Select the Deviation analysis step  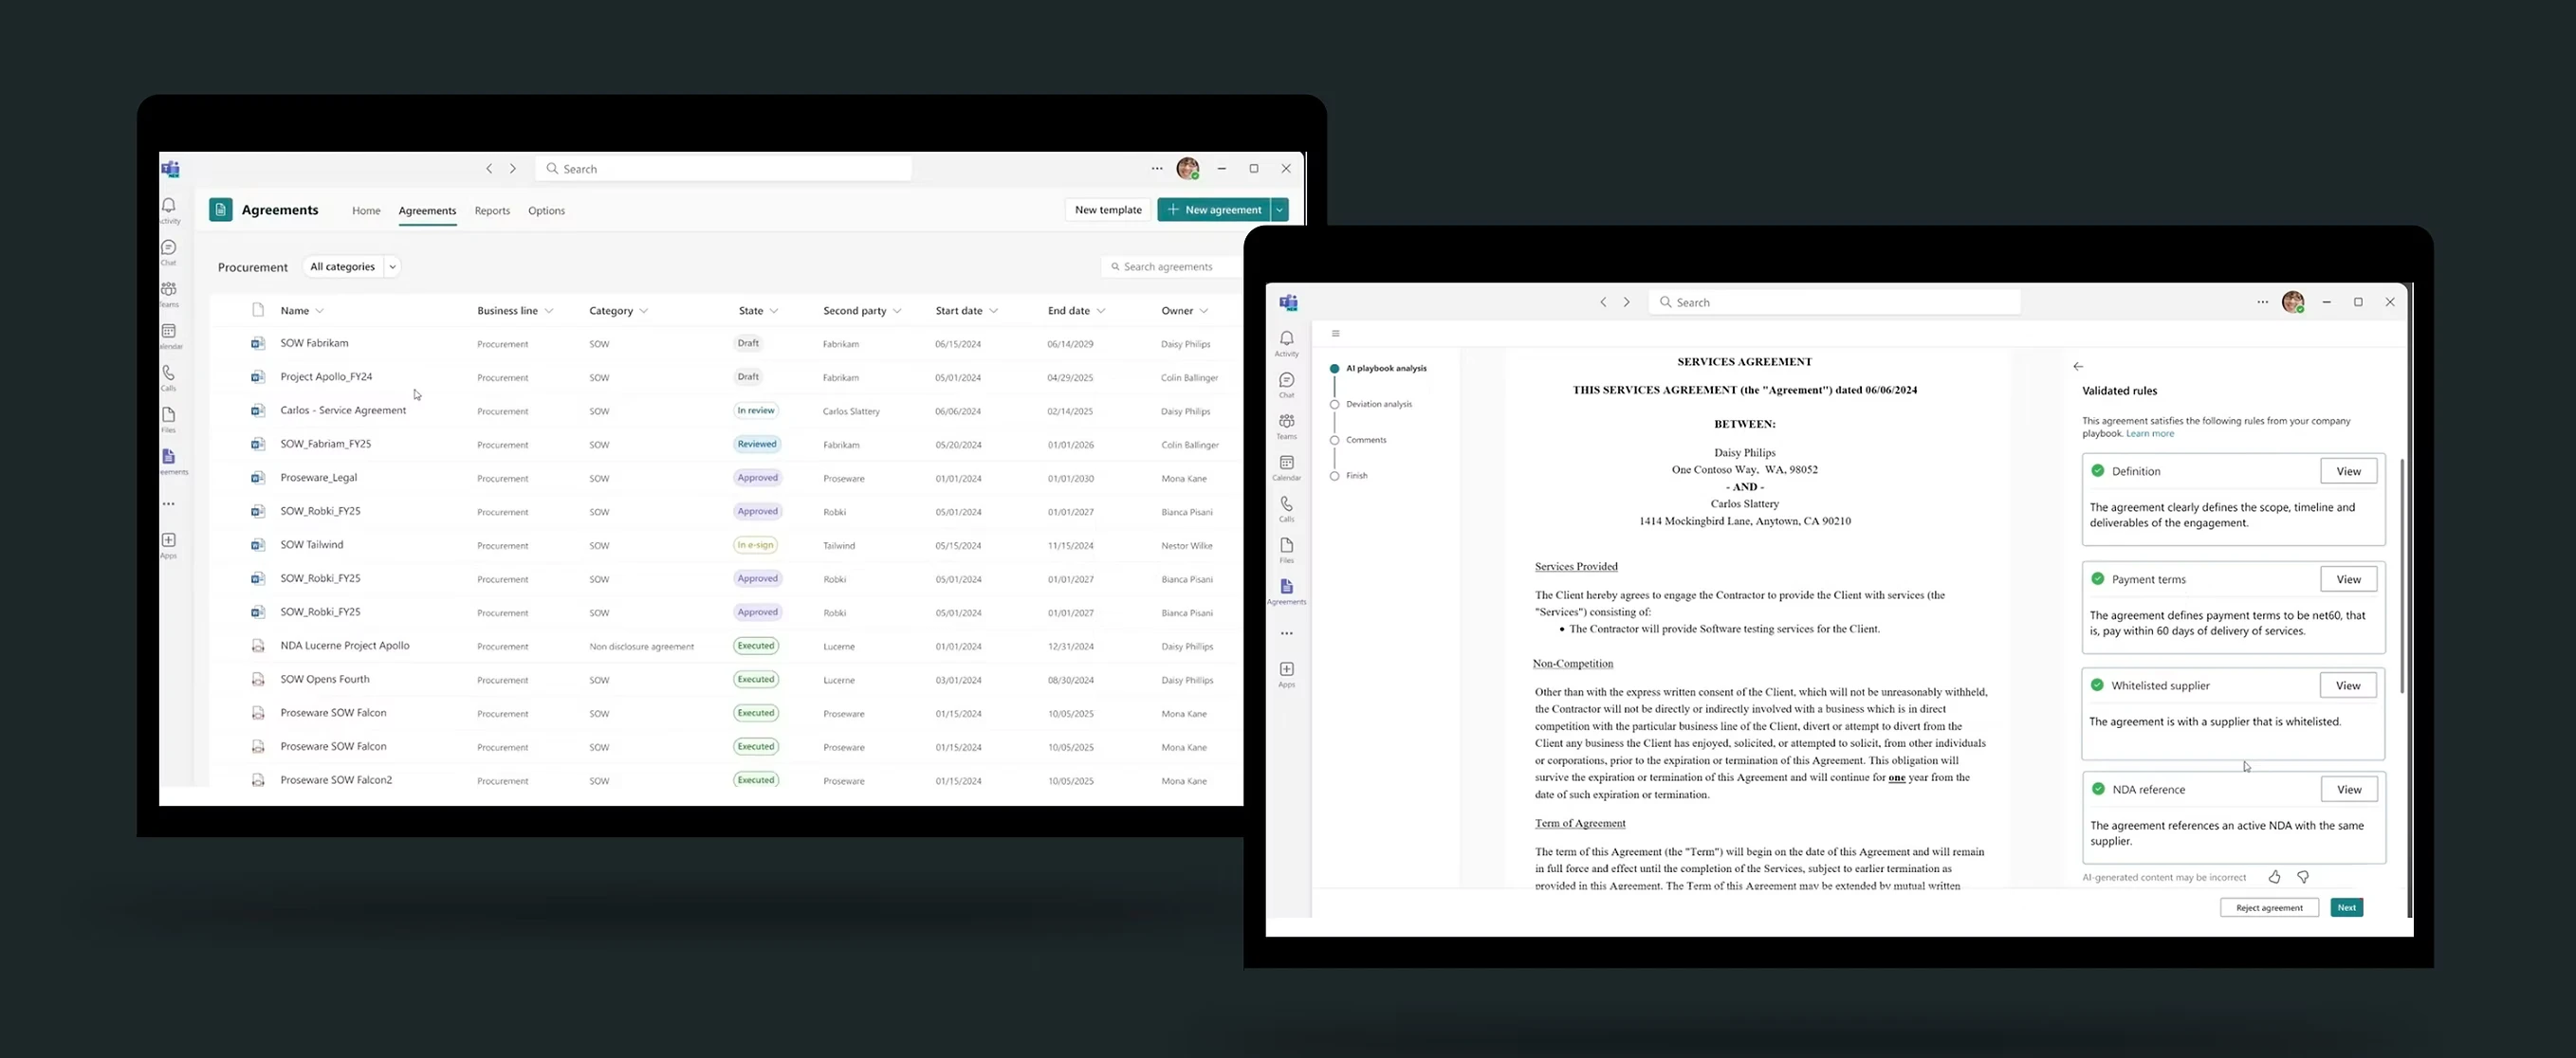tap(1372, 404)
